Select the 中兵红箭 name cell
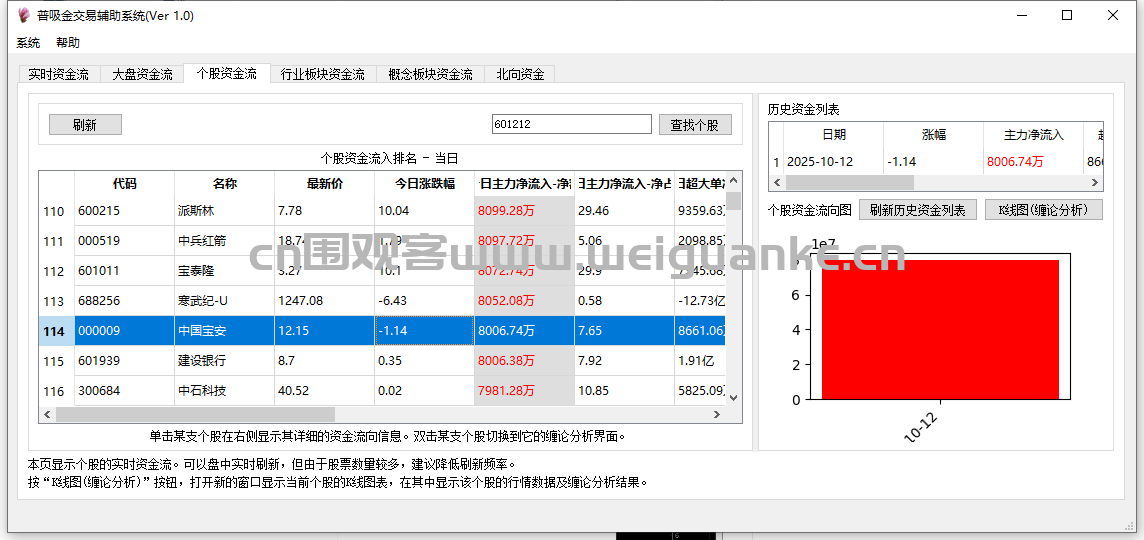 point(225,241)
